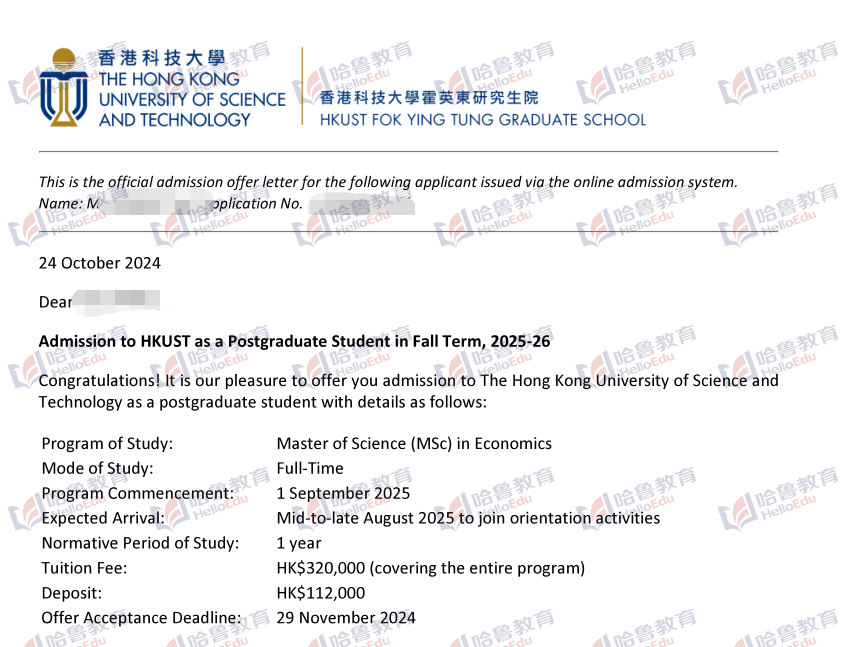852x647 pixels.
Task: Click the 'Congratulations!' paragraph
Action: click(x=409, y=391)
